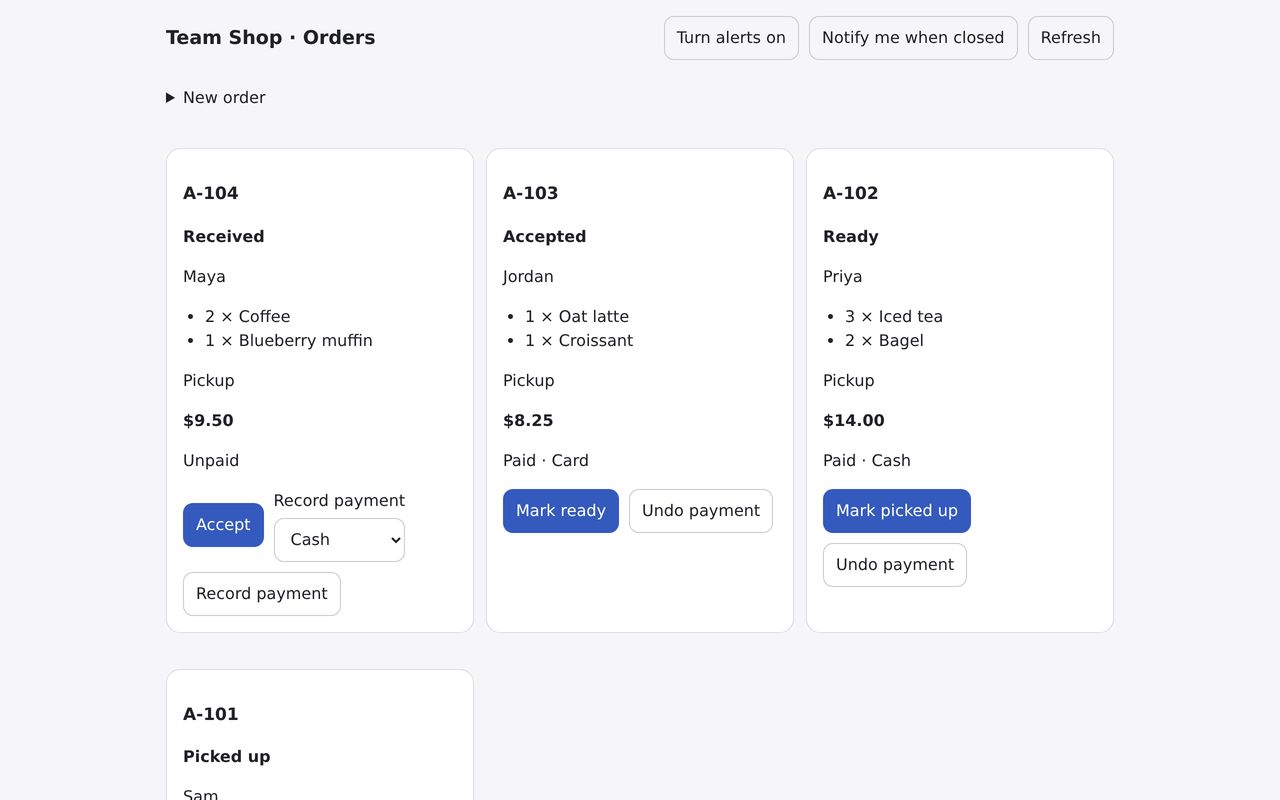Click the "3 × Iced tea" item
Image resolution: width=1280 pixels, height=800 pixels.
pyautogui.click(x=894, y=317)
